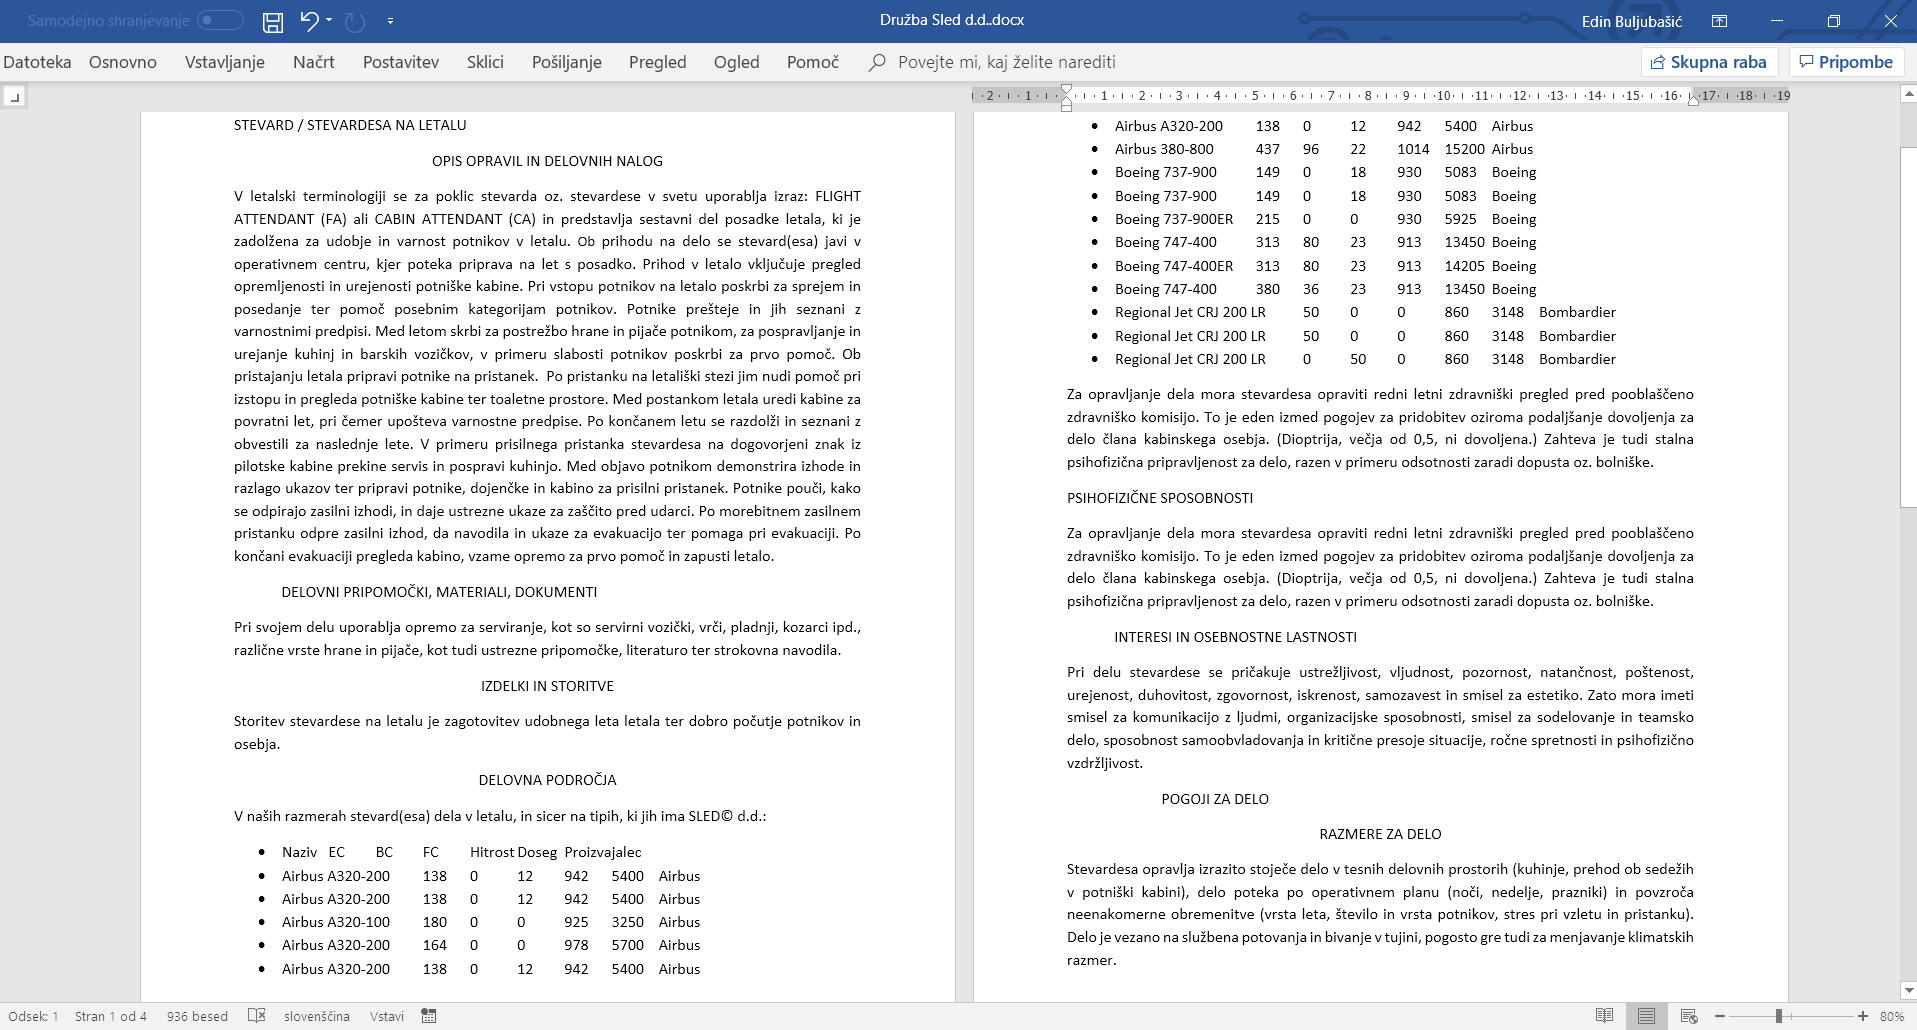1917x1030 pixels.
Task: Open the Pregled tab
Action: coord(658,62)
